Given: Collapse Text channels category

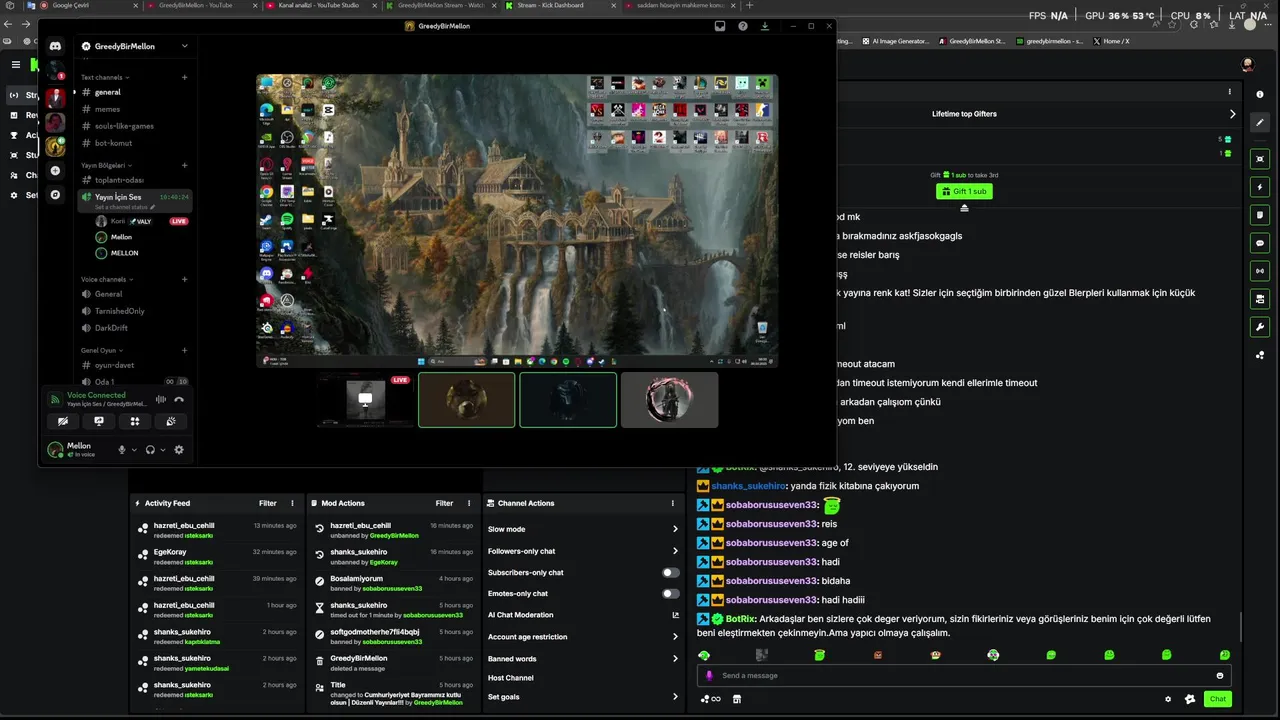Looking at the screenshot, I should [x=105, y=77].
